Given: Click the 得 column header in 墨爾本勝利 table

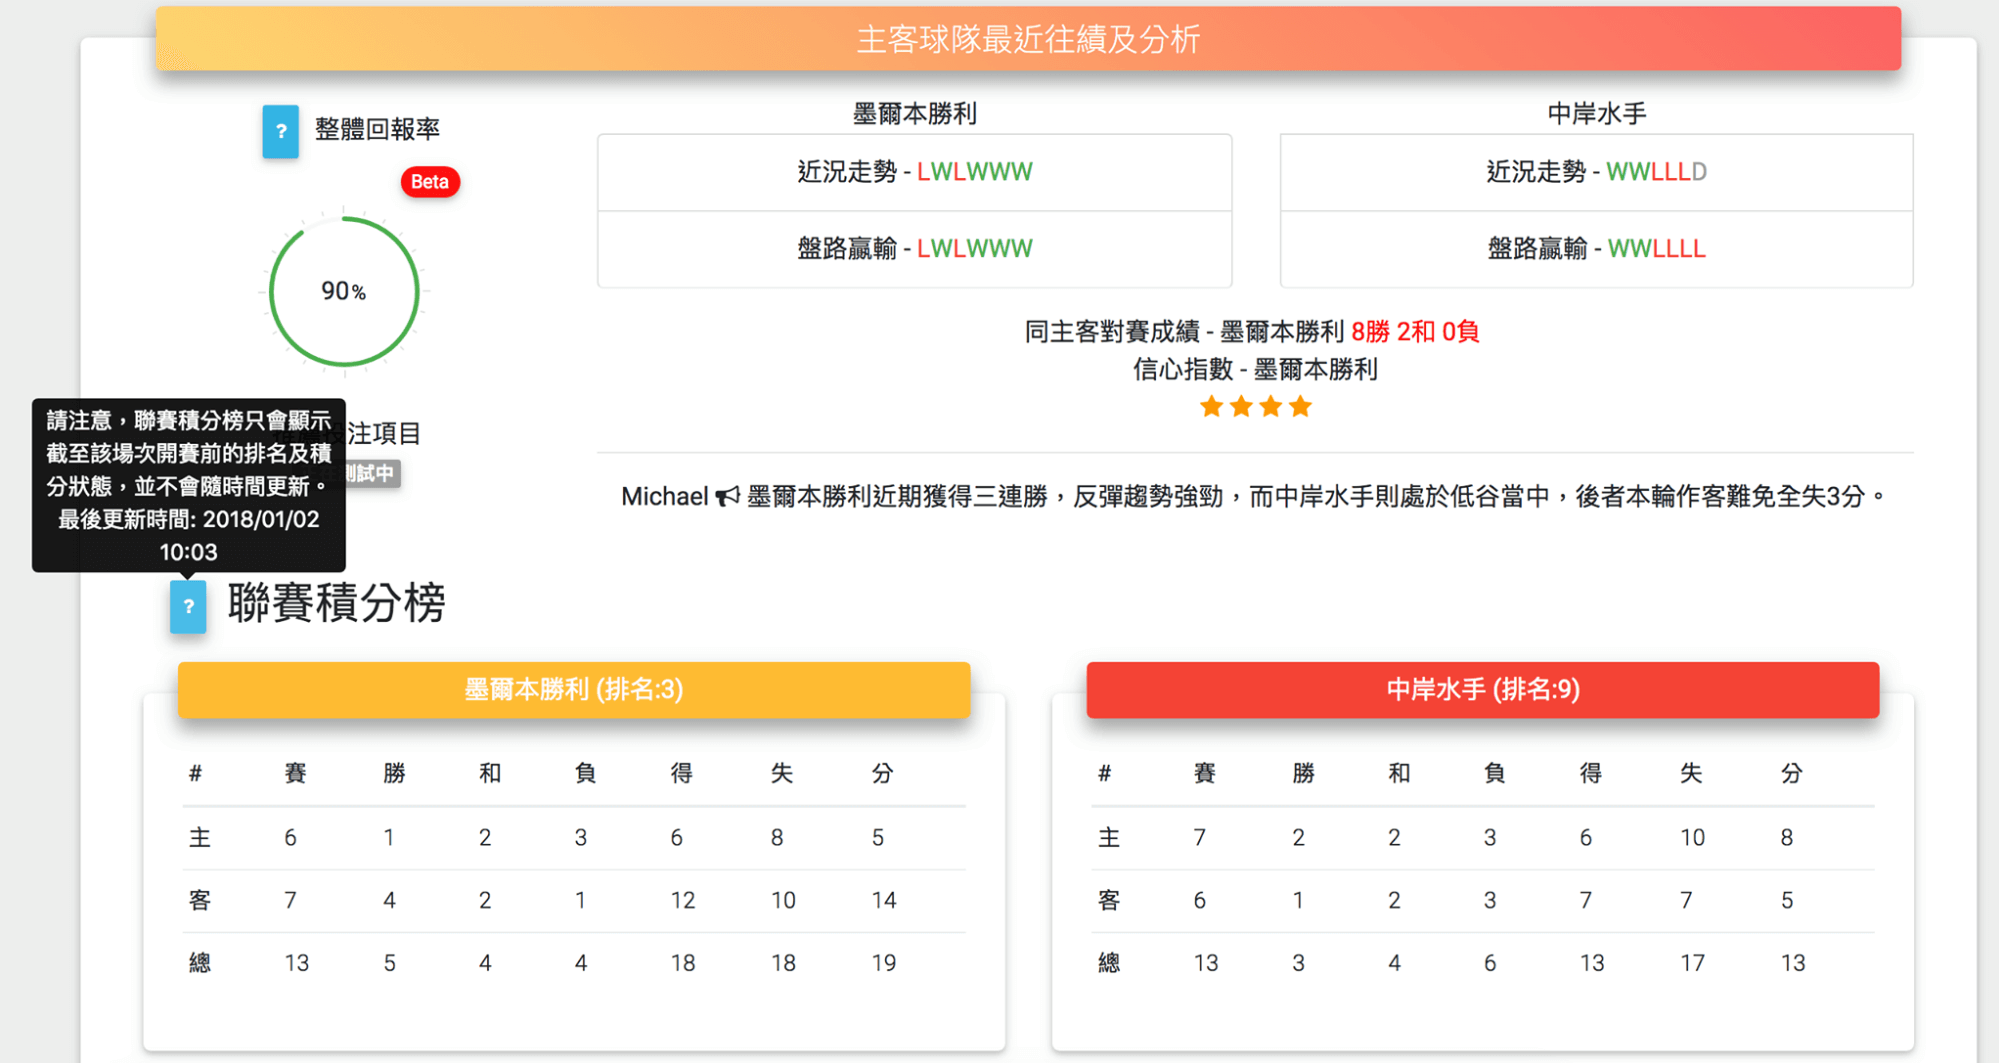Looking at the screenshot, I should (682, 773).
